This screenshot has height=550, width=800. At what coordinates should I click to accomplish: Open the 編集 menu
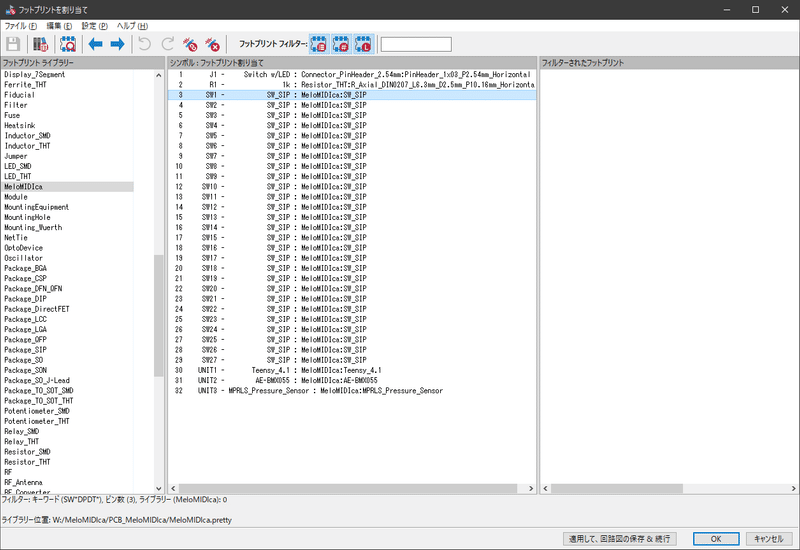59,26
